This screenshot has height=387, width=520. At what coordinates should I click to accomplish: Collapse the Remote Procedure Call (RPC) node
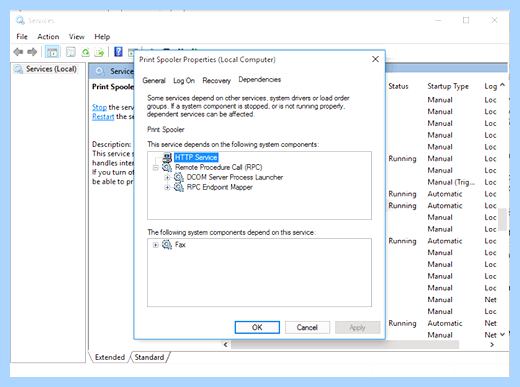[x=155, y=168]
